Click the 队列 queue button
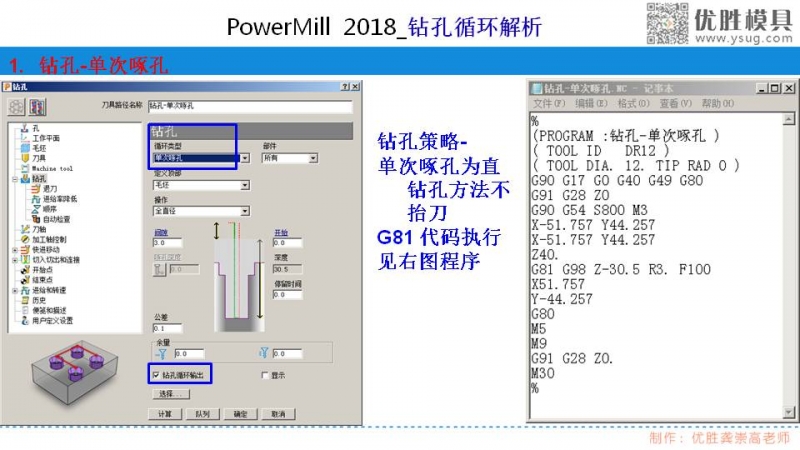 pos(203,414)
